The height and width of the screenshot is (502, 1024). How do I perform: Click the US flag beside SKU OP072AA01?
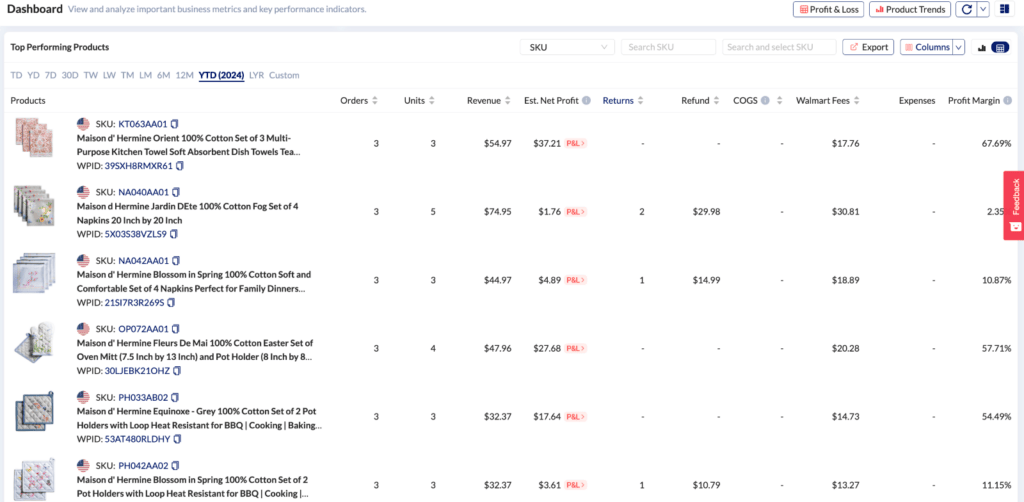(x=83, y=328)
